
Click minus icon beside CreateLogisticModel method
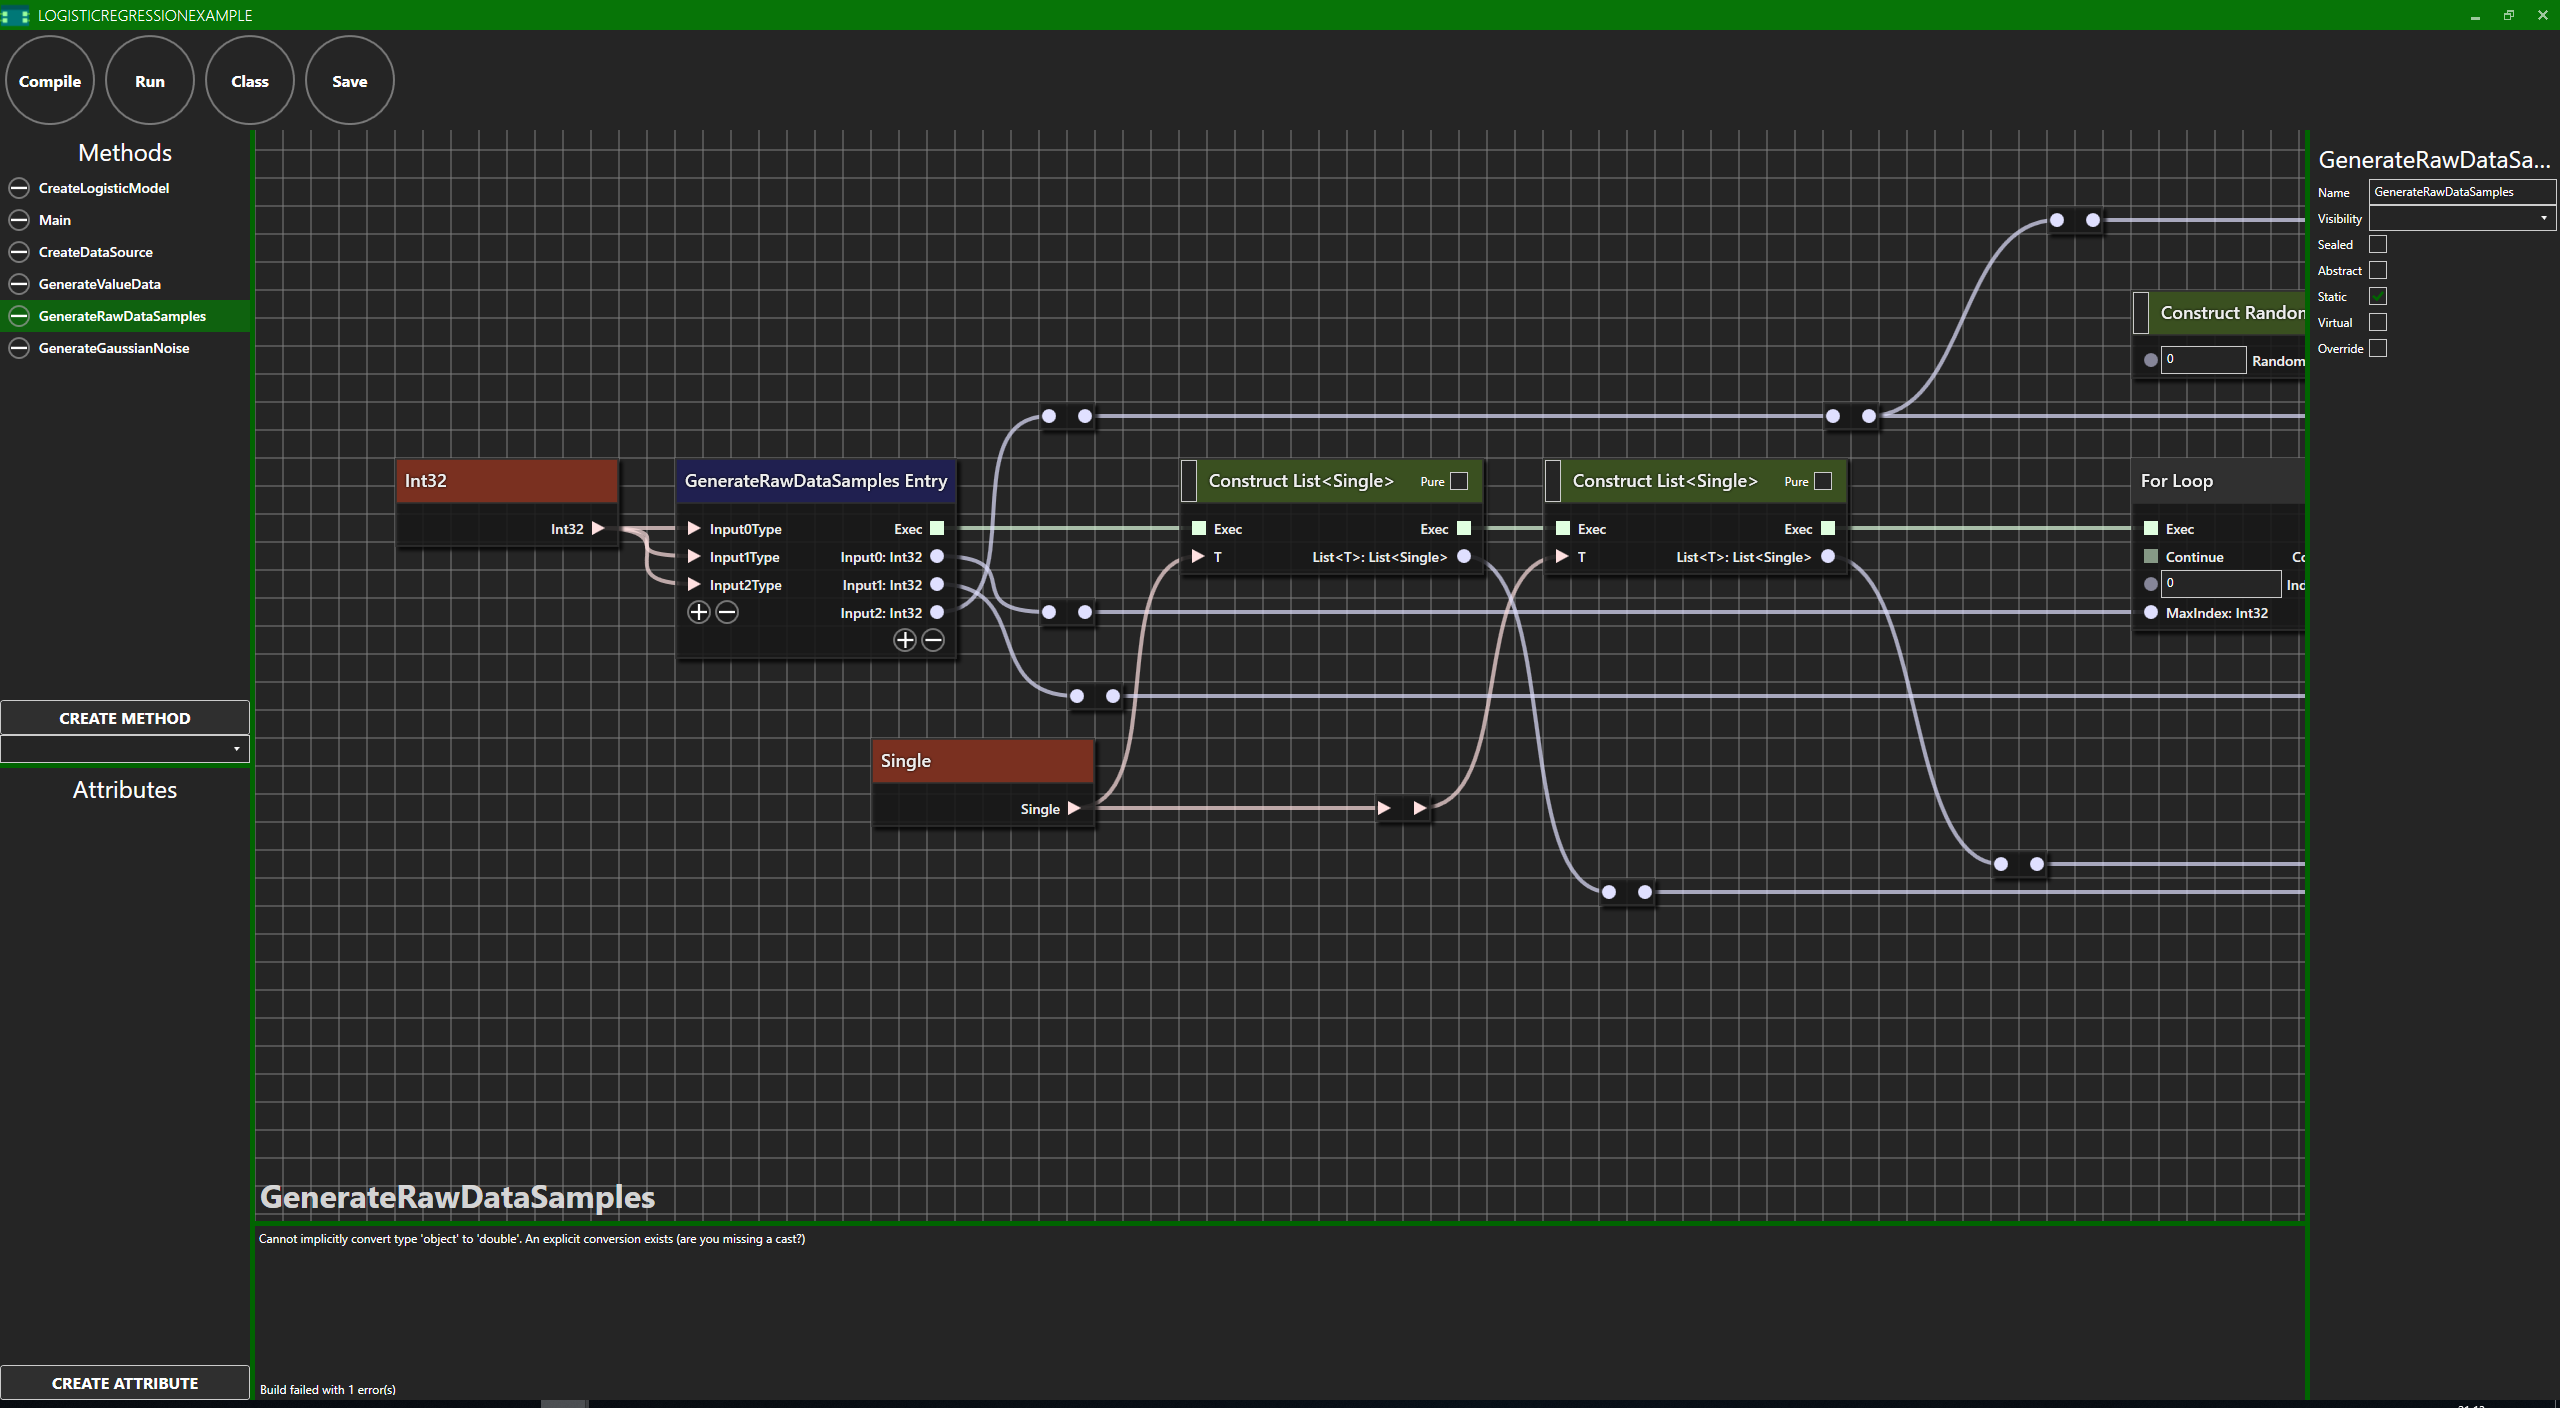click(19, 188)
